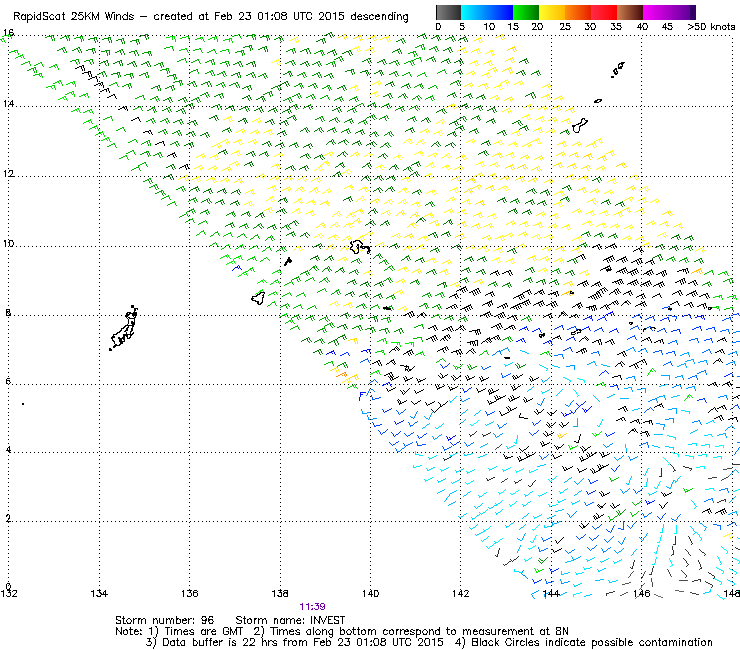Click the 'Storm name: INVEST' text
The image size is (740, 650).
click(x=290, y=620)
